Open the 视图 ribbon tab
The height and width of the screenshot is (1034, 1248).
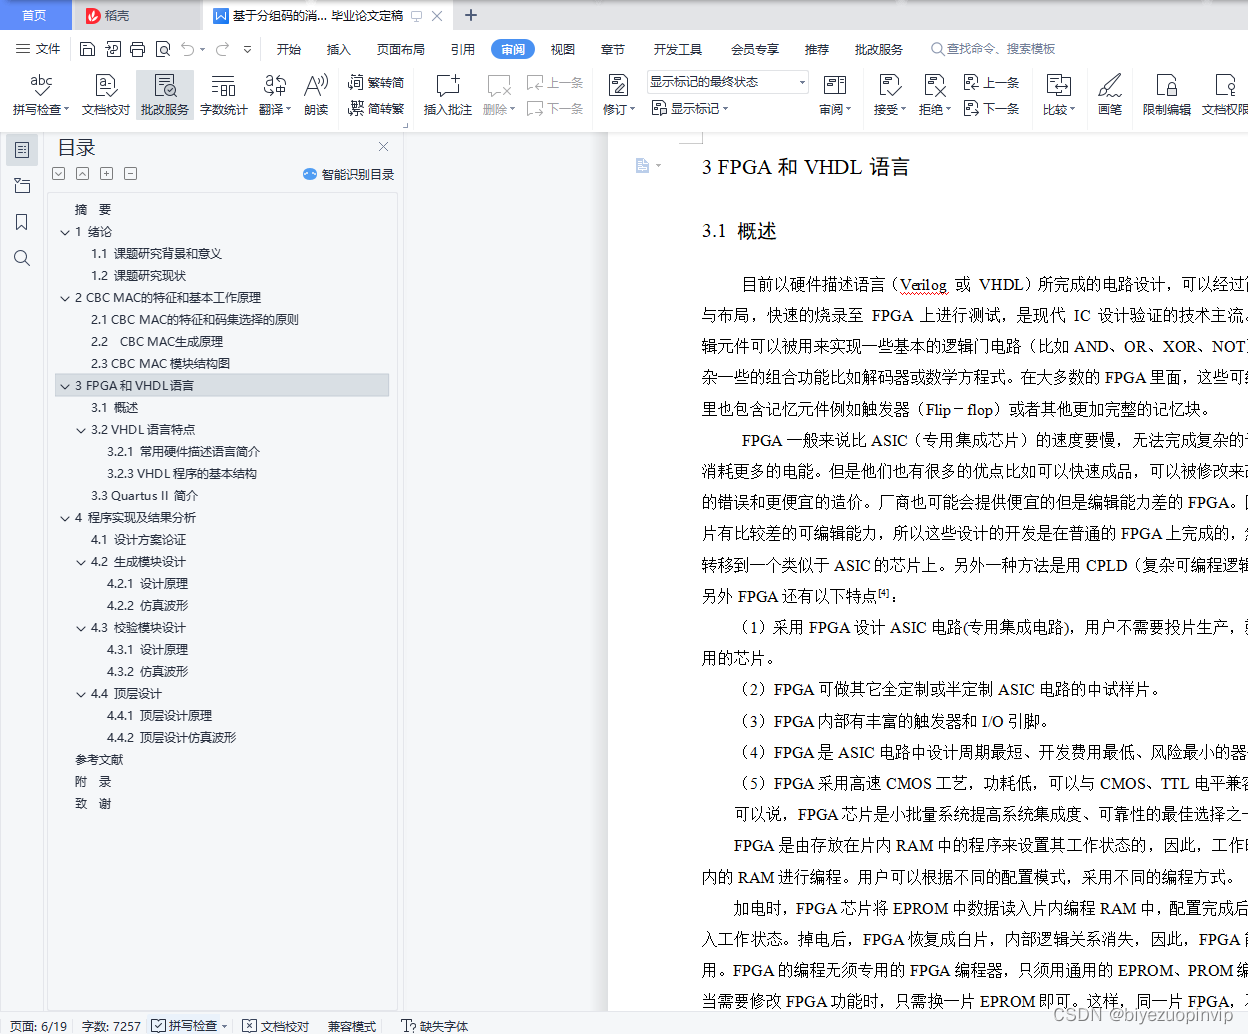coord(563,49)
